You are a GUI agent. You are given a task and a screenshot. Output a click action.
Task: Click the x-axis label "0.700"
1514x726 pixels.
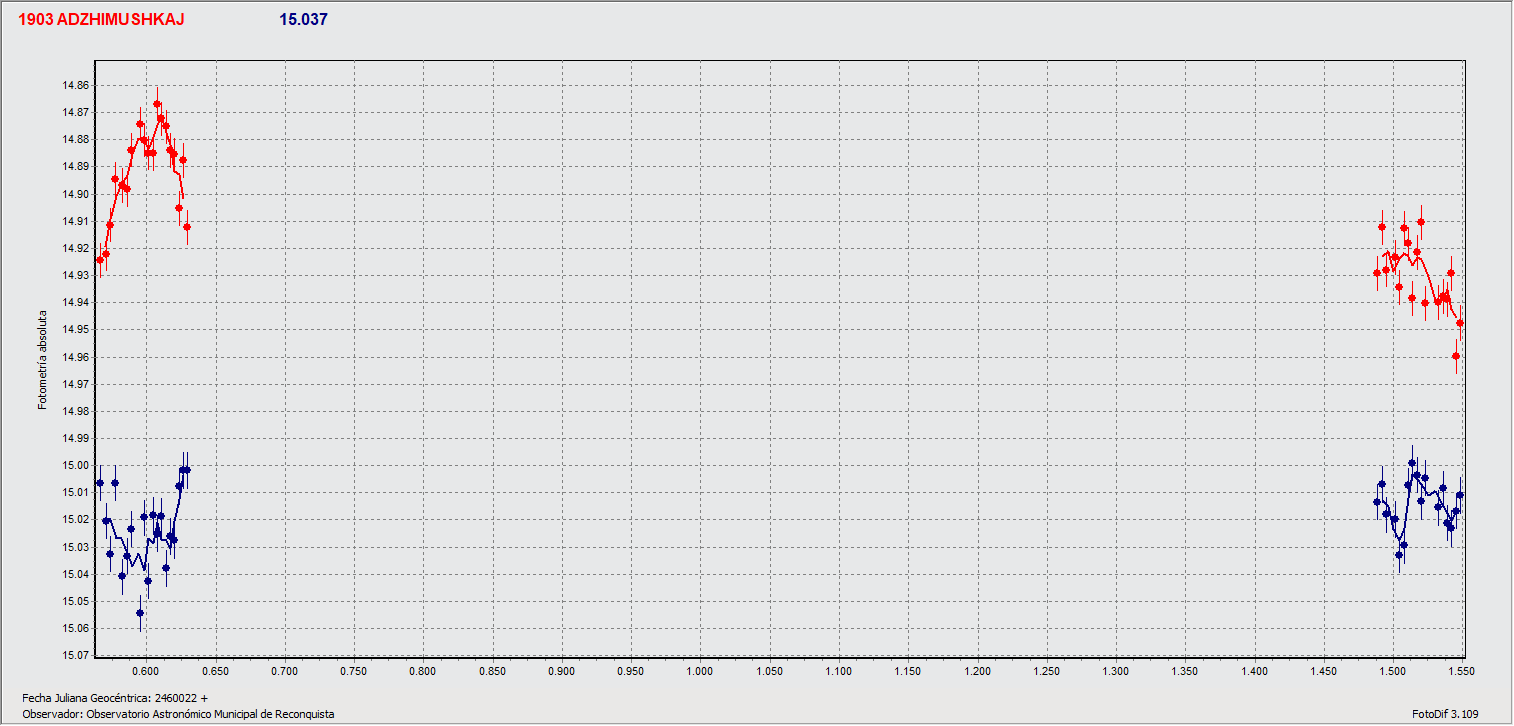[x=284, y=670]
